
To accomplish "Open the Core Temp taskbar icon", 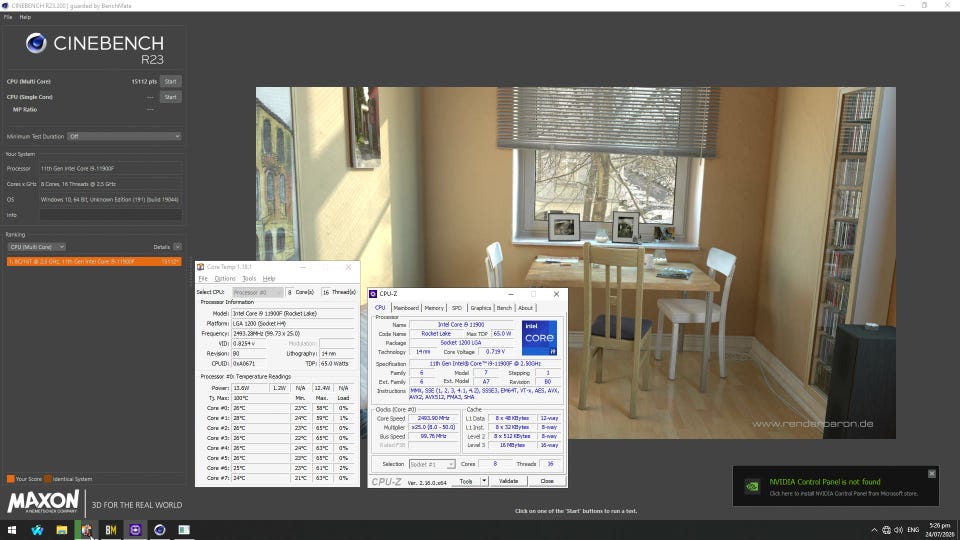I will point(86,530).
